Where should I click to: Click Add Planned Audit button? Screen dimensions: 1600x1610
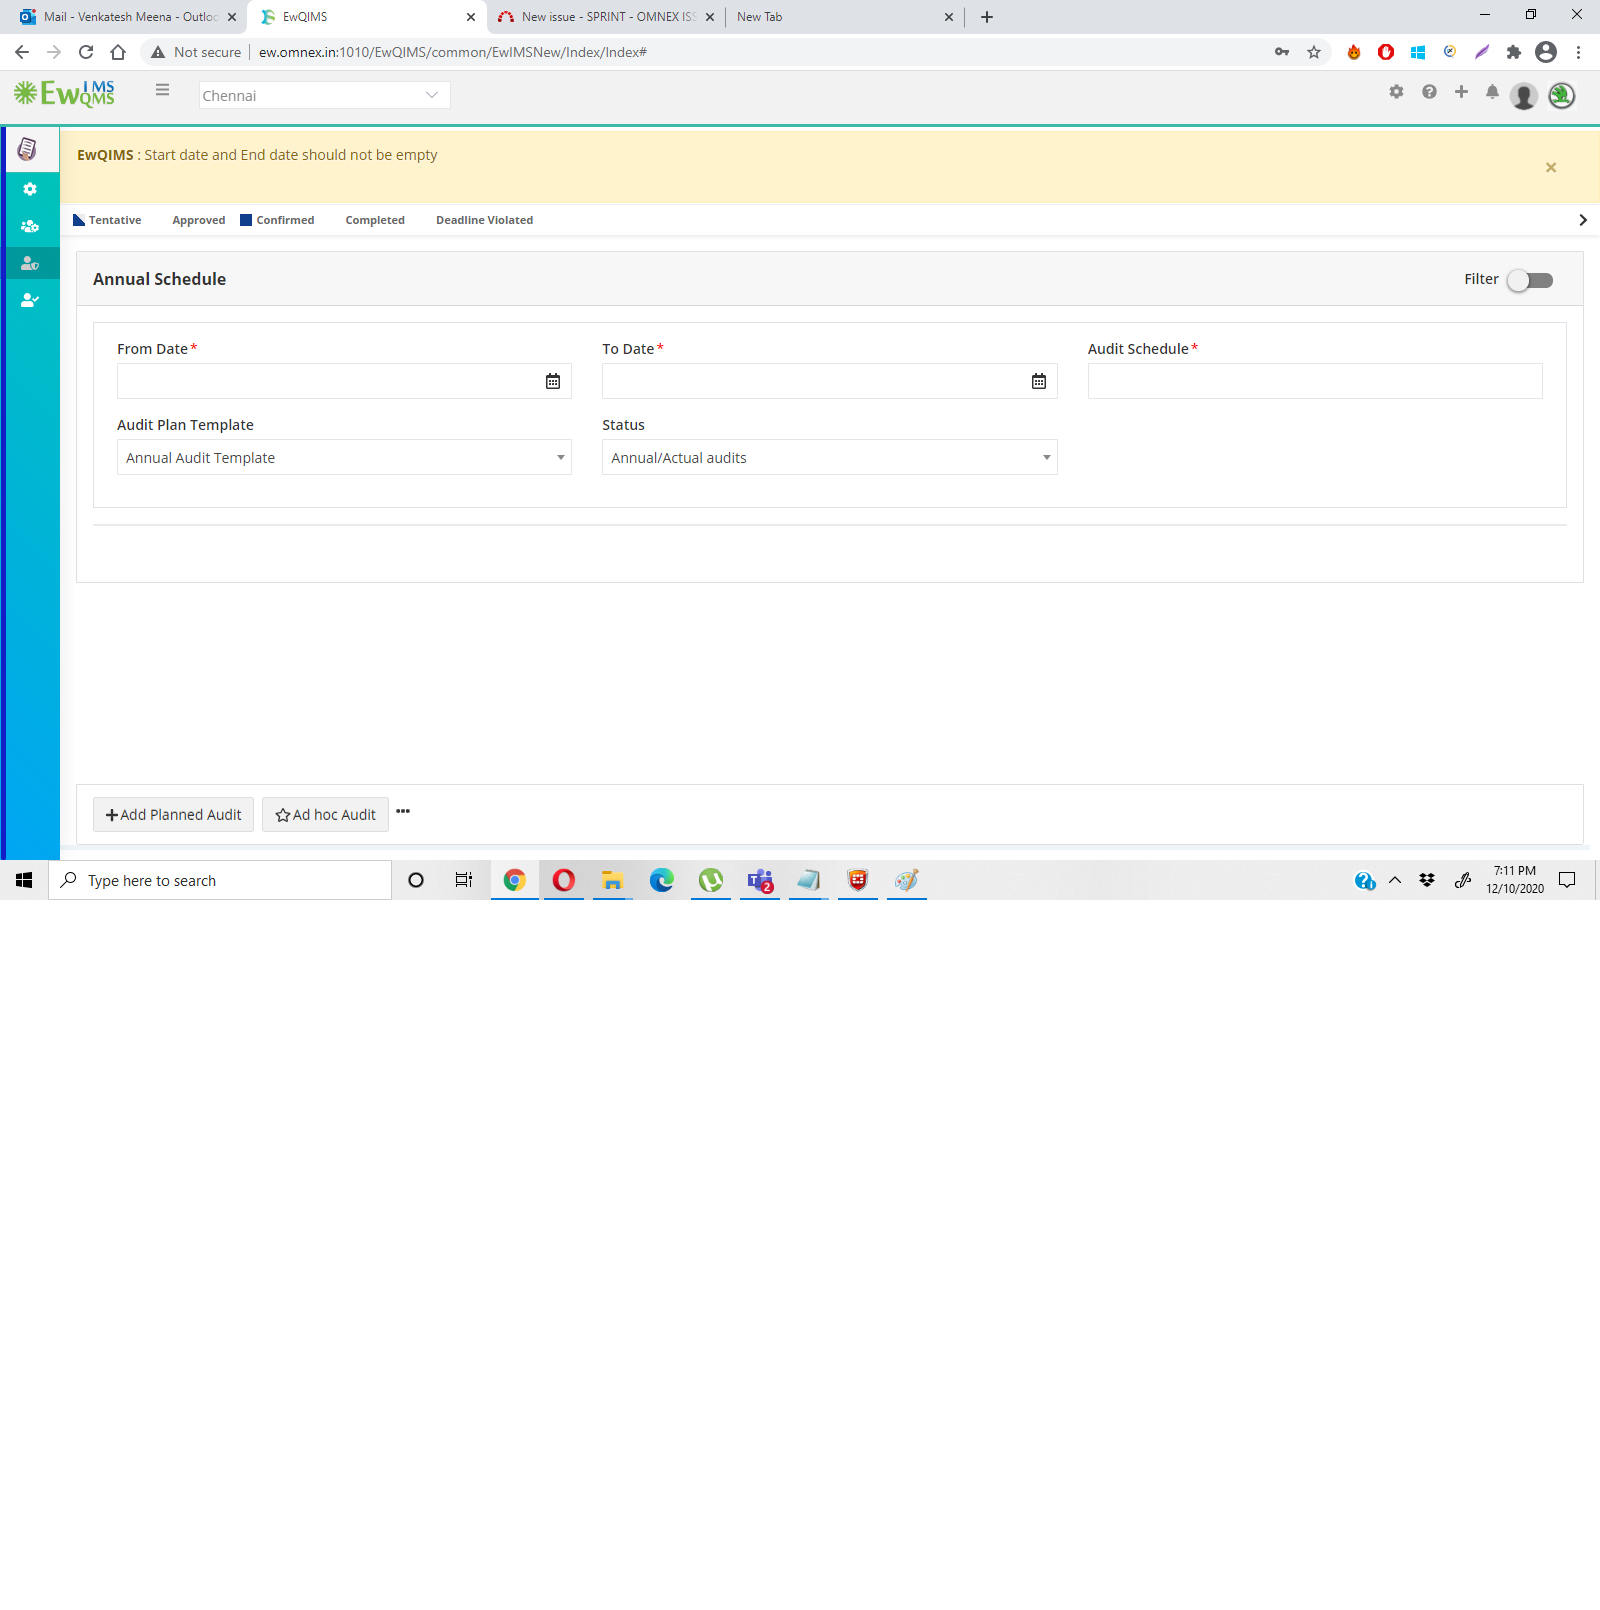(x=174, y=815)
